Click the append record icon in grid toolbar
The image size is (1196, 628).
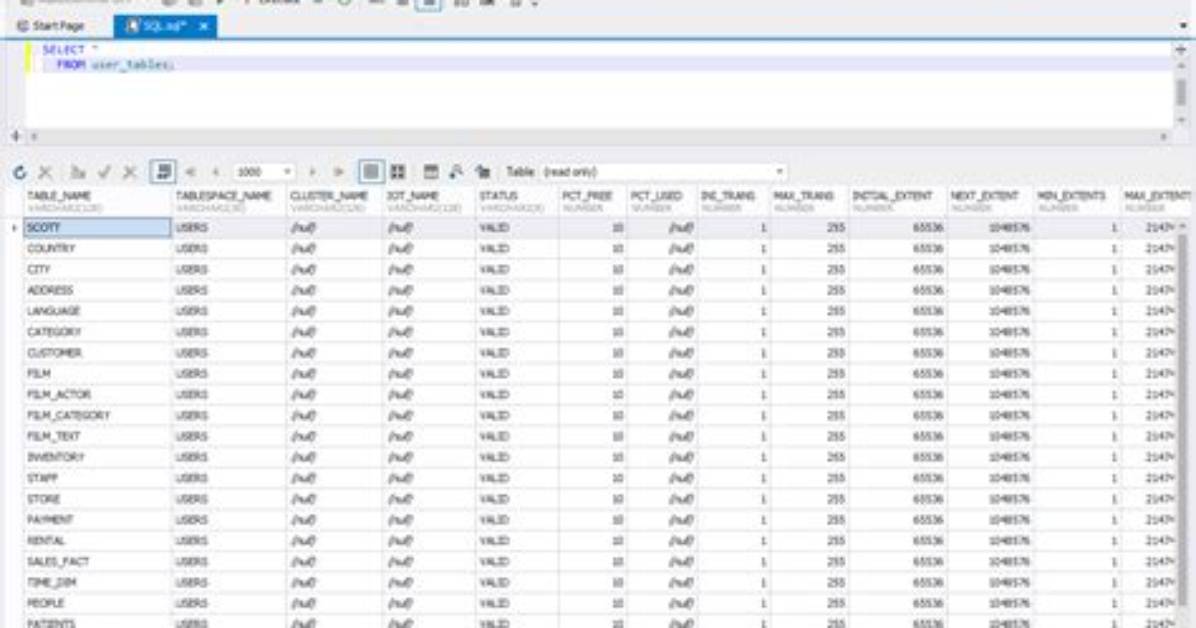(x=78, y=172)
